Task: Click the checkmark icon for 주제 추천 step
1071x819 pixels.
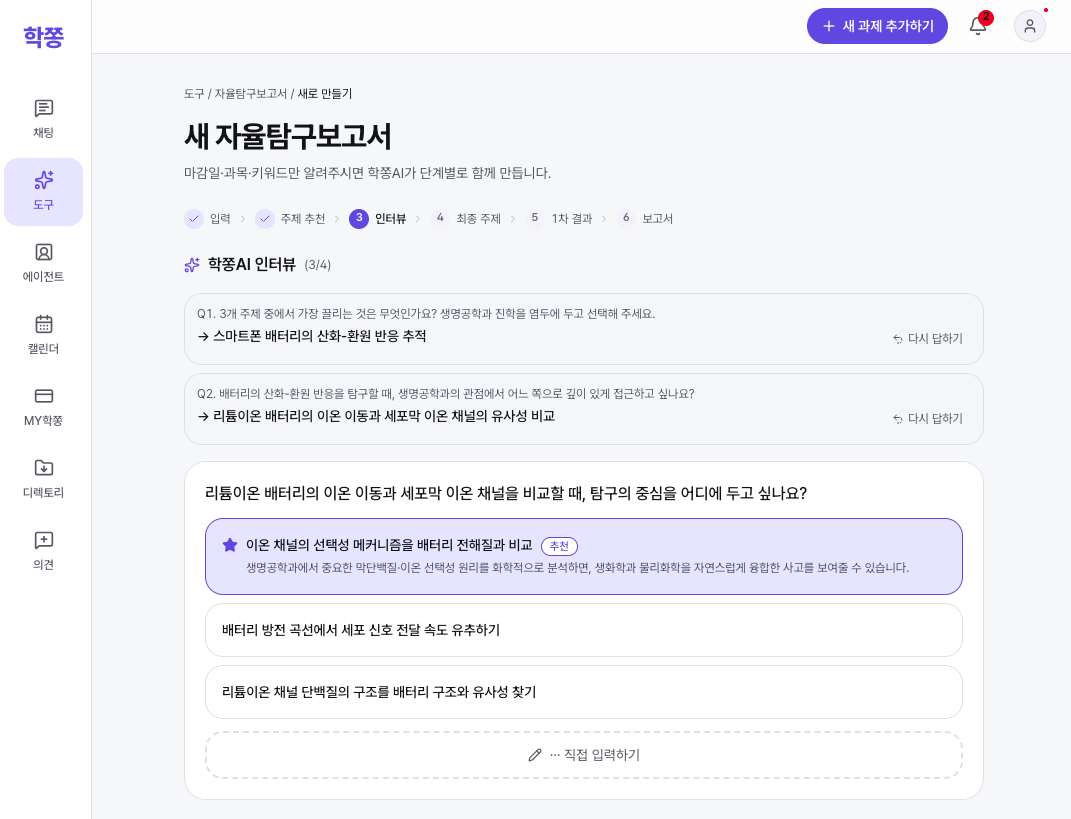Action: (264, 219)
